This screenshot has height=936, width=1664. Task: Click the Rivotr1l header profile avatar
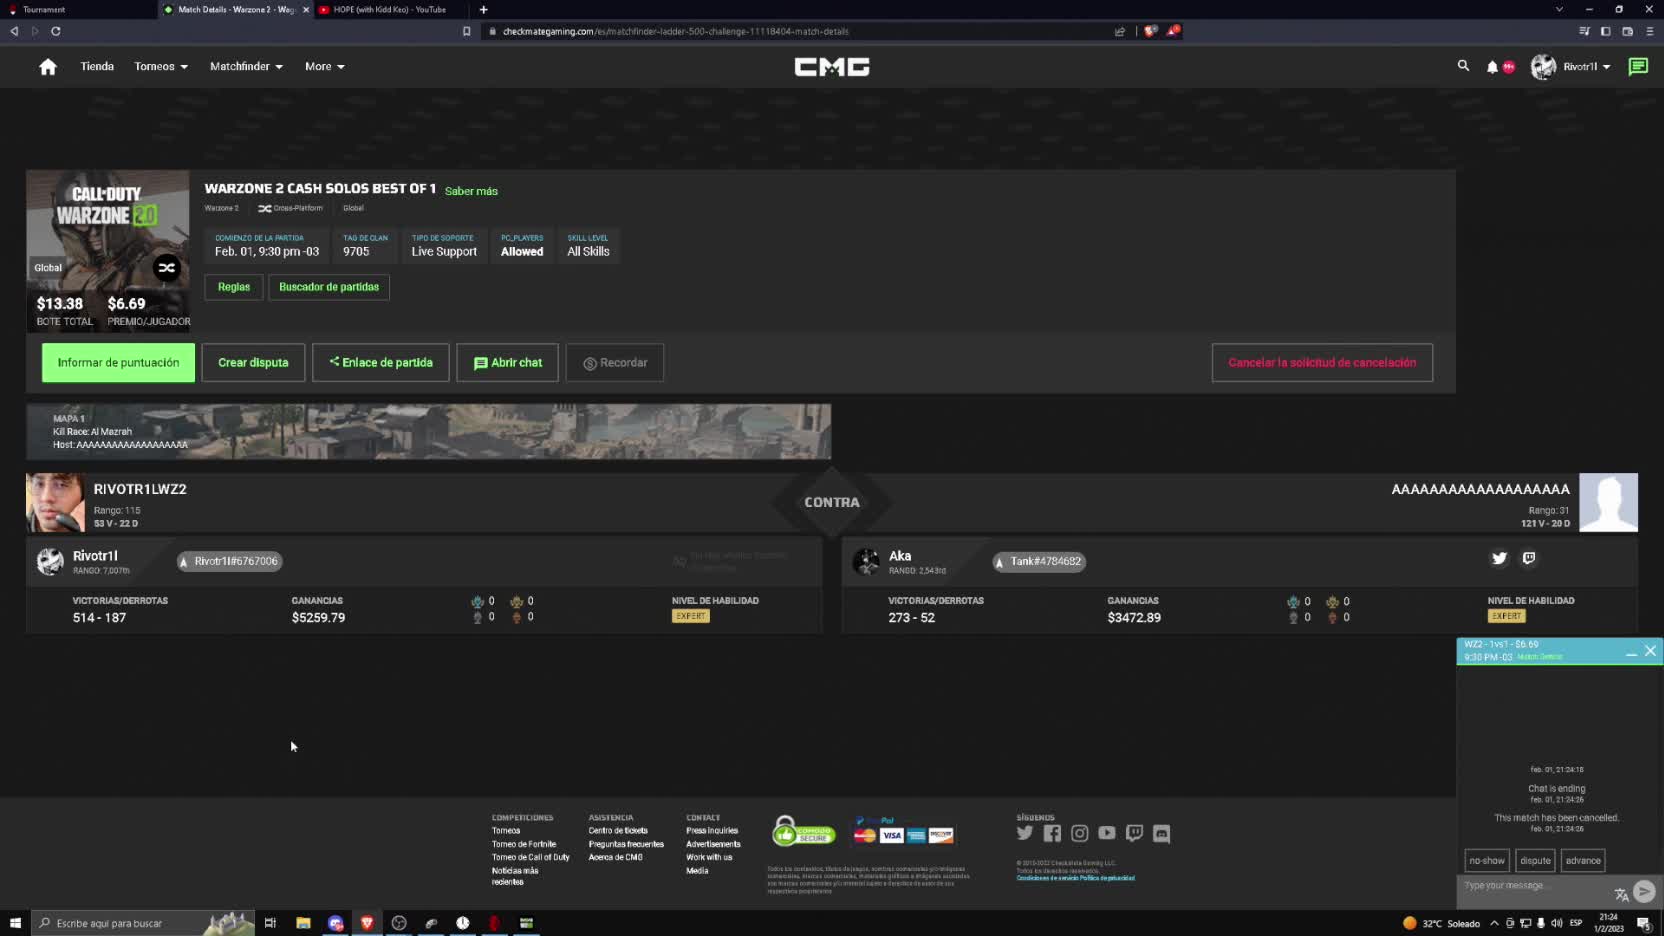(x=1543, y=67)
